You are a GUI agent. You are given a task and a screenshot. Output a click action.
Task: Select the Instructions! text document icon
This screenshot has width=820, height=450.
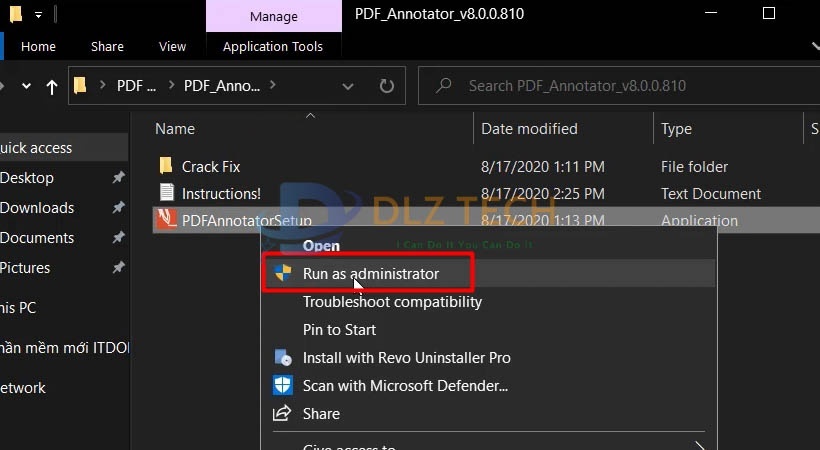[166, 193]
